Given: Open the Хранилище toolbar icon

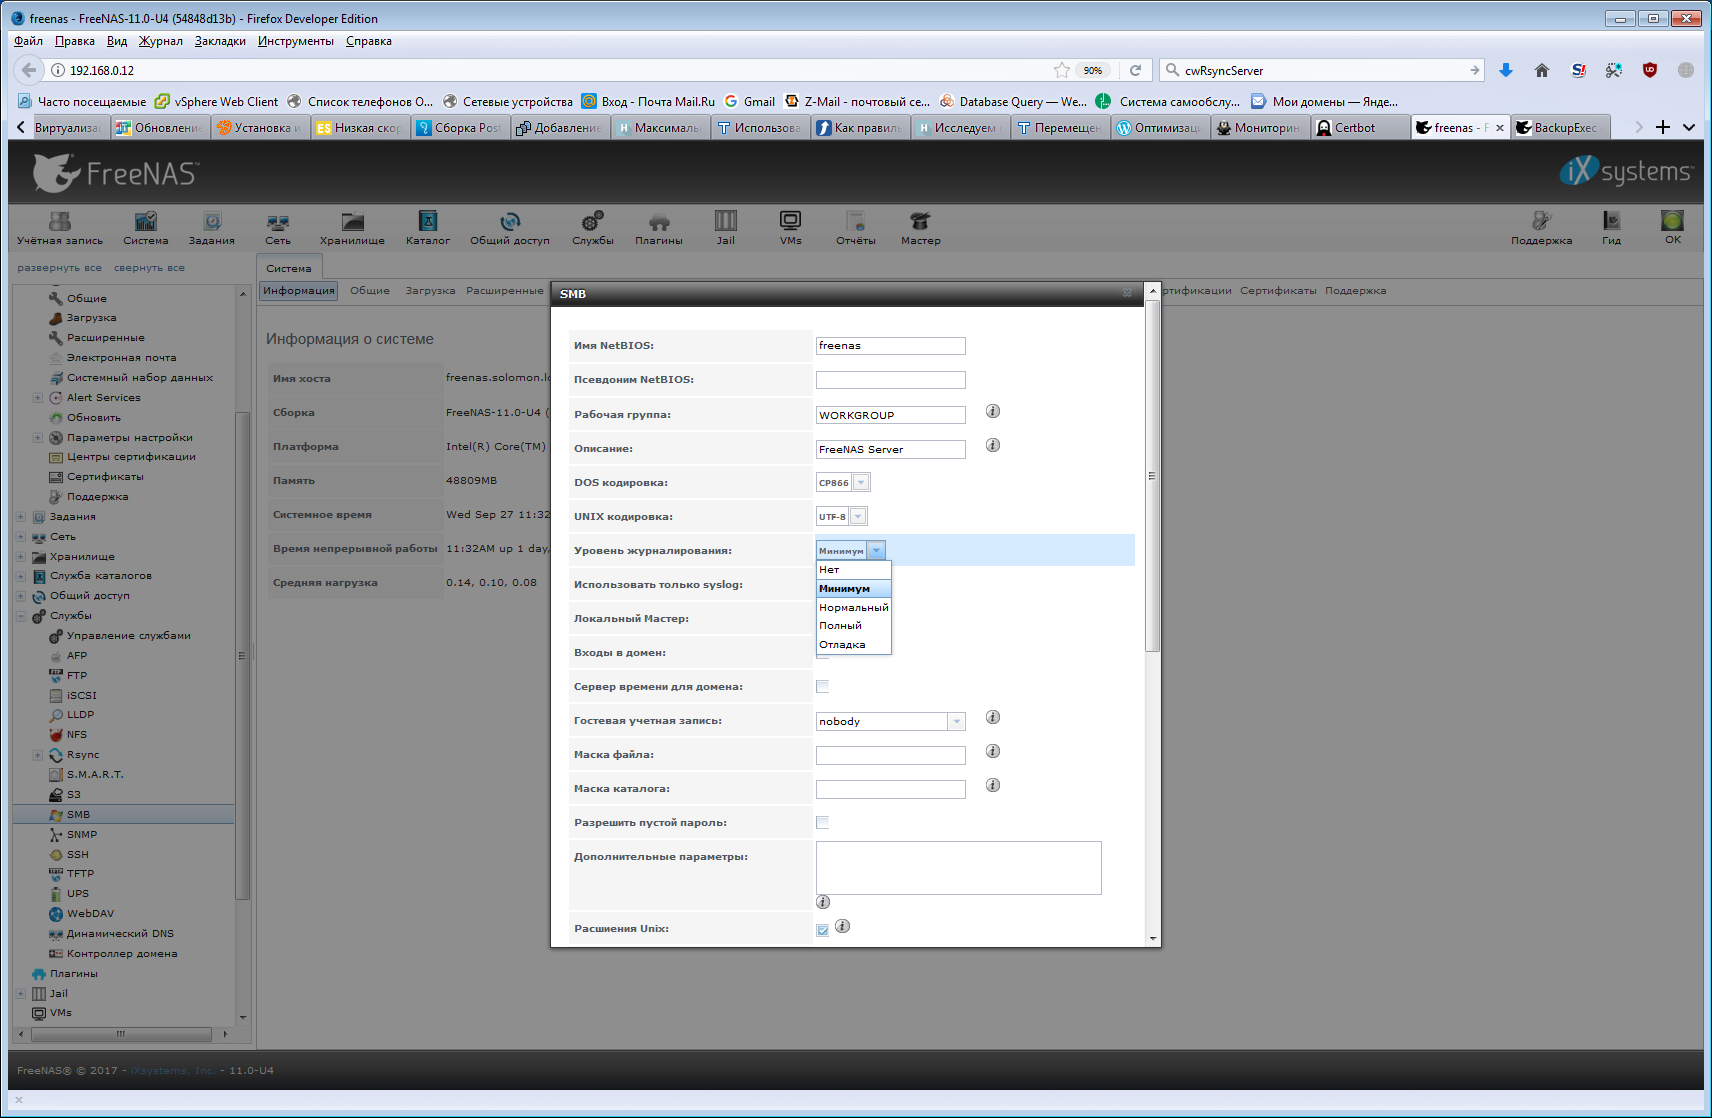Looking at the screenshot, I should [352, 228].
